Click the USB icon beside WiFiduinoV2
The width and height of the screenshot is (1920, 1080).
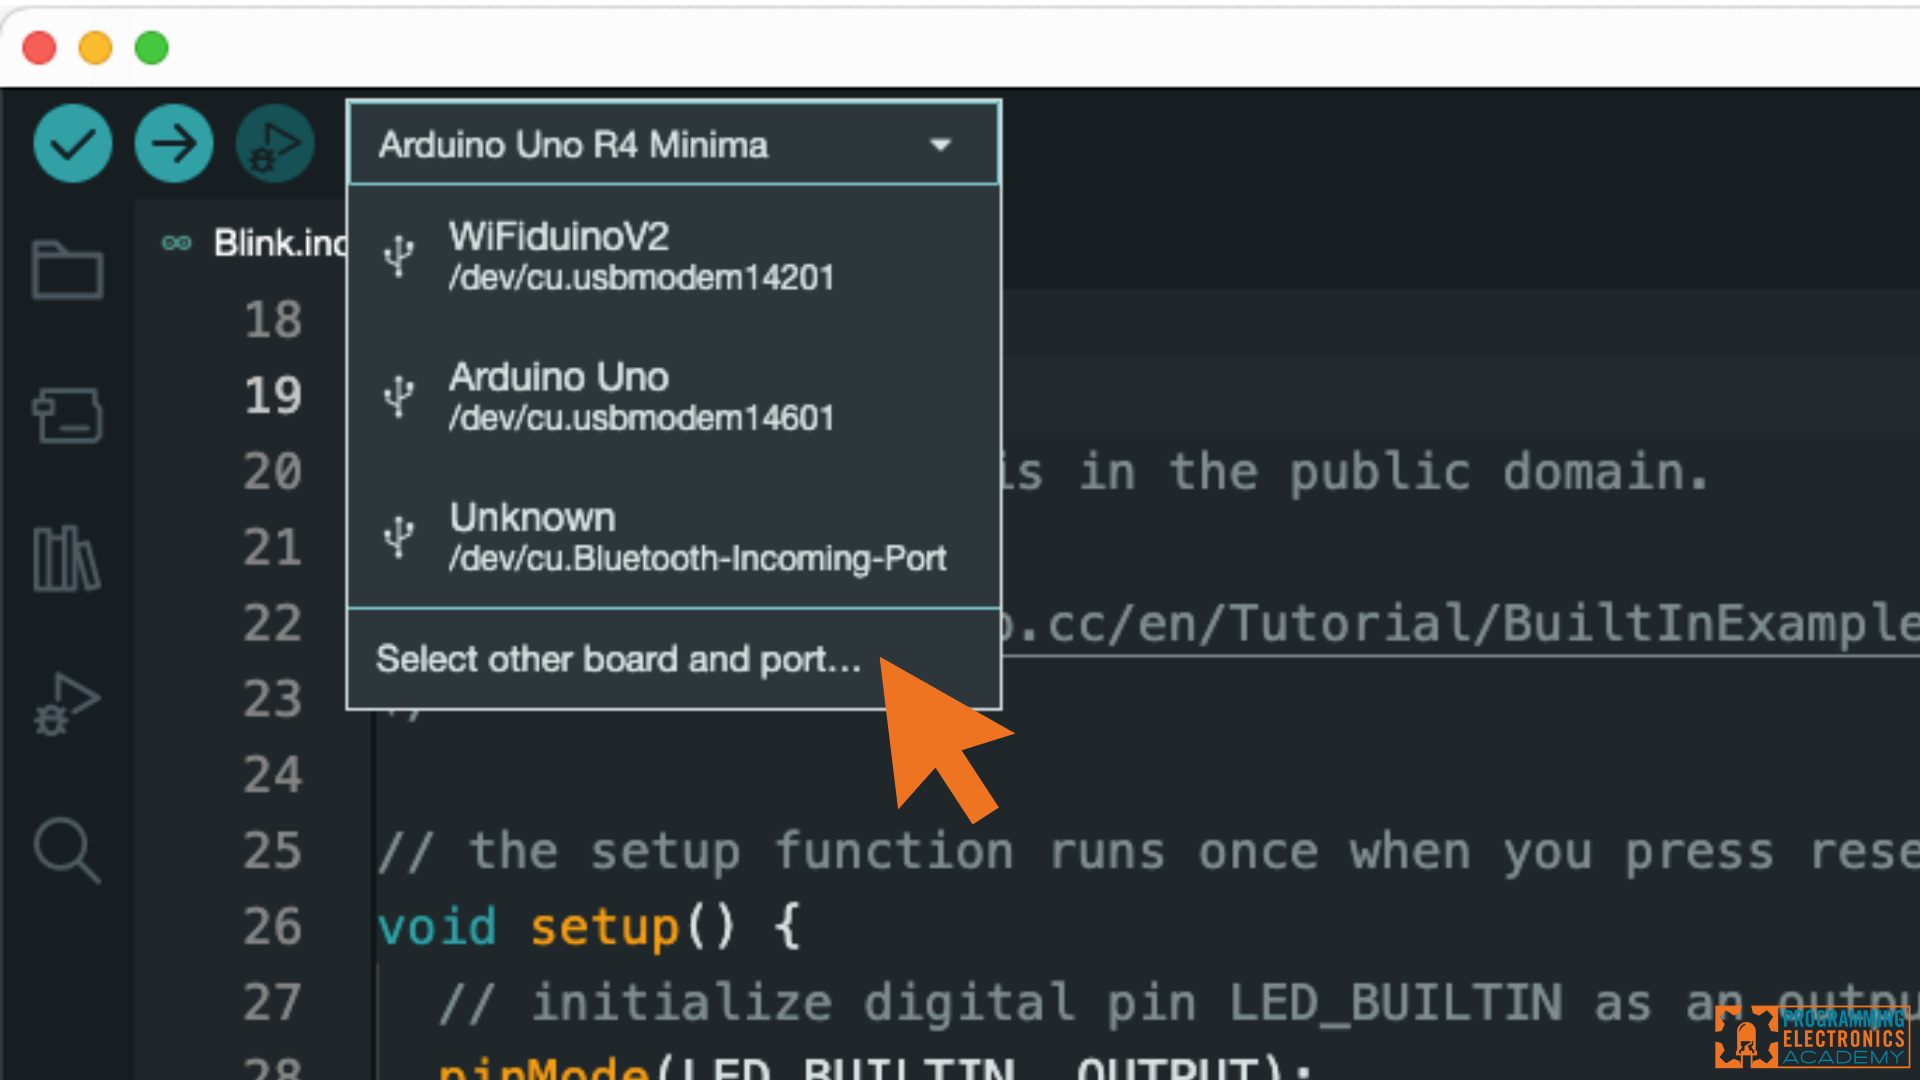click(400, 255)
